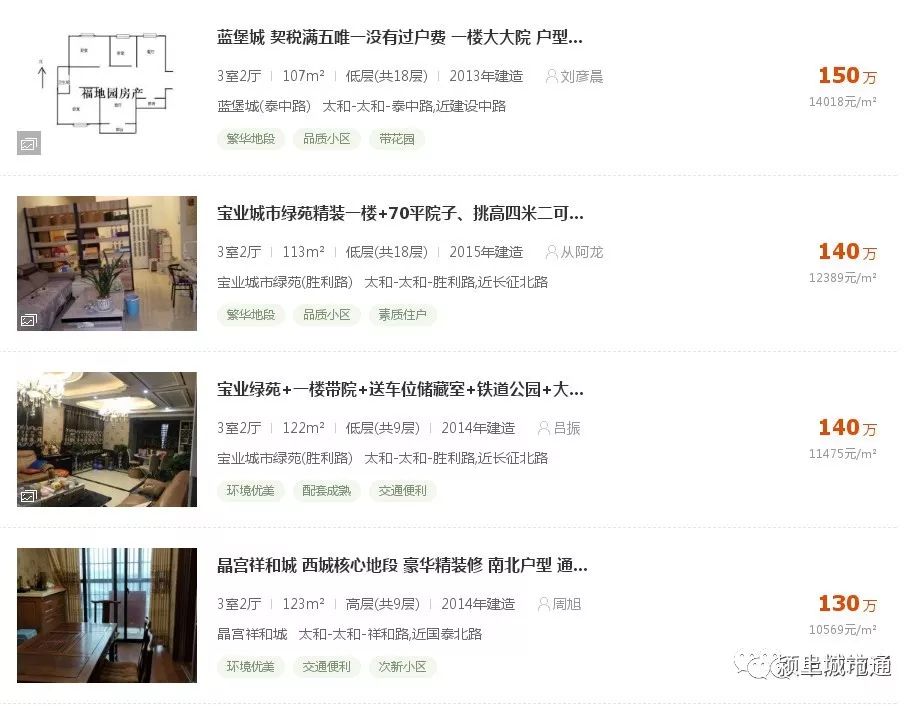Select the 次新小区 tag
This screenshot has width=921, height=706.
pos(402,667)
